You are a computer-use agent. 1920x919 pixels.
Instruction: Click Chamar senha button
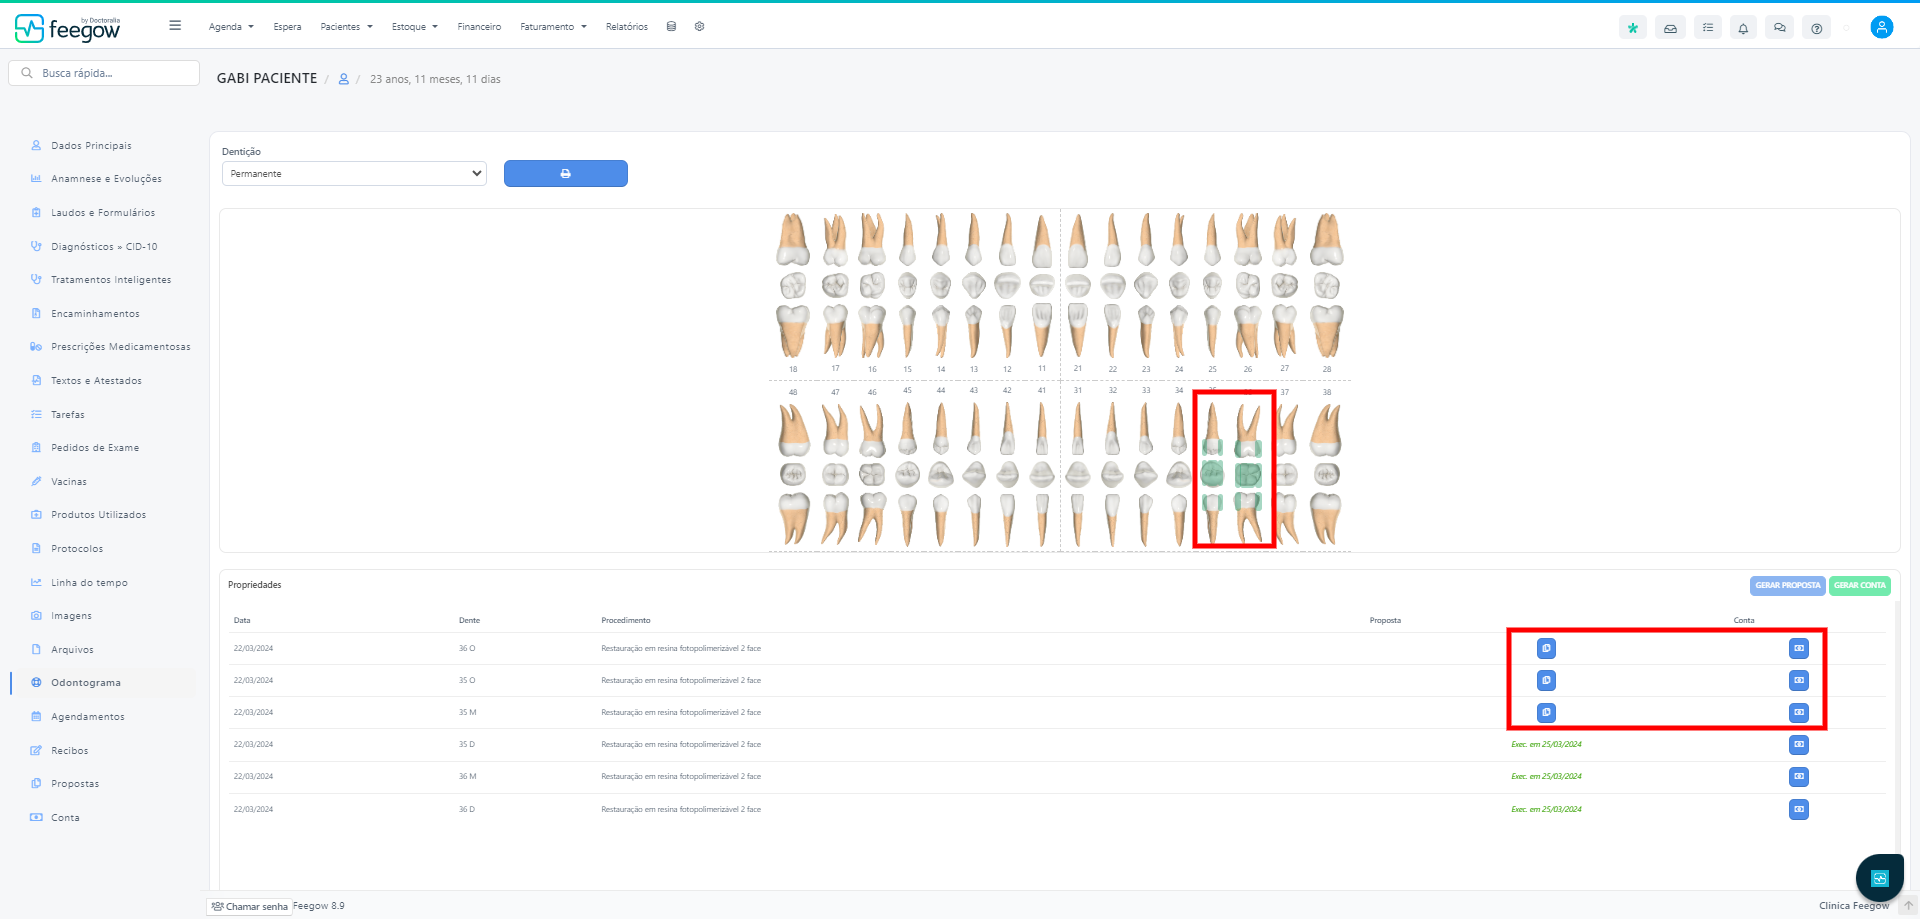tap(250, 907)
